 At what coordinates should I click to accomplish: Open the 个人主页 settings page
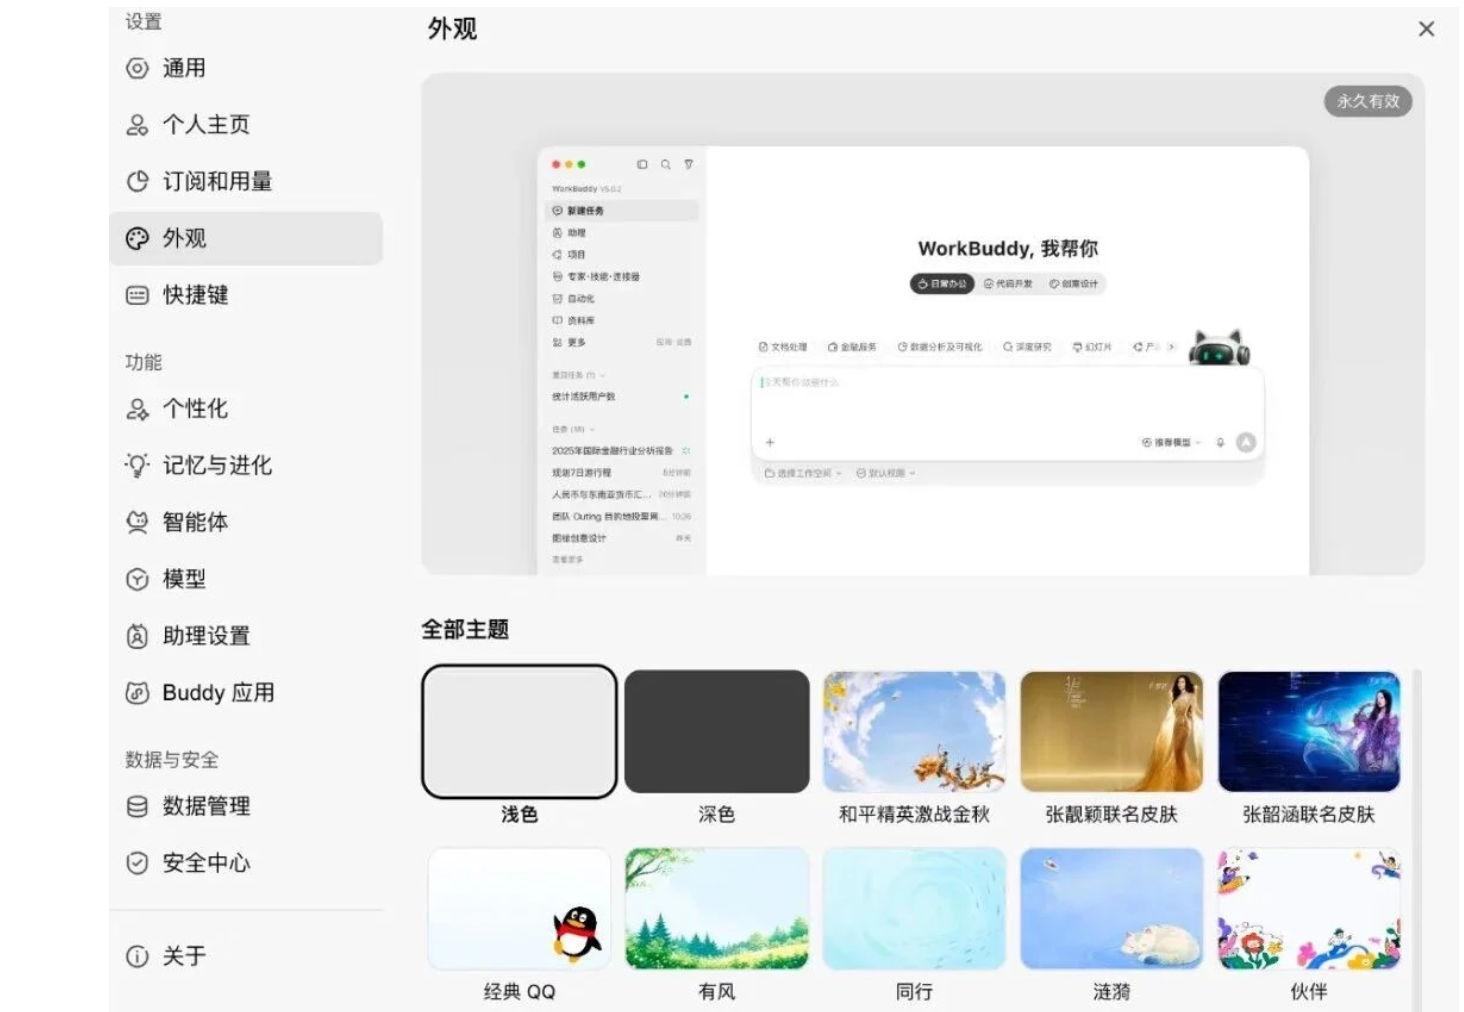tap(246, 125)
